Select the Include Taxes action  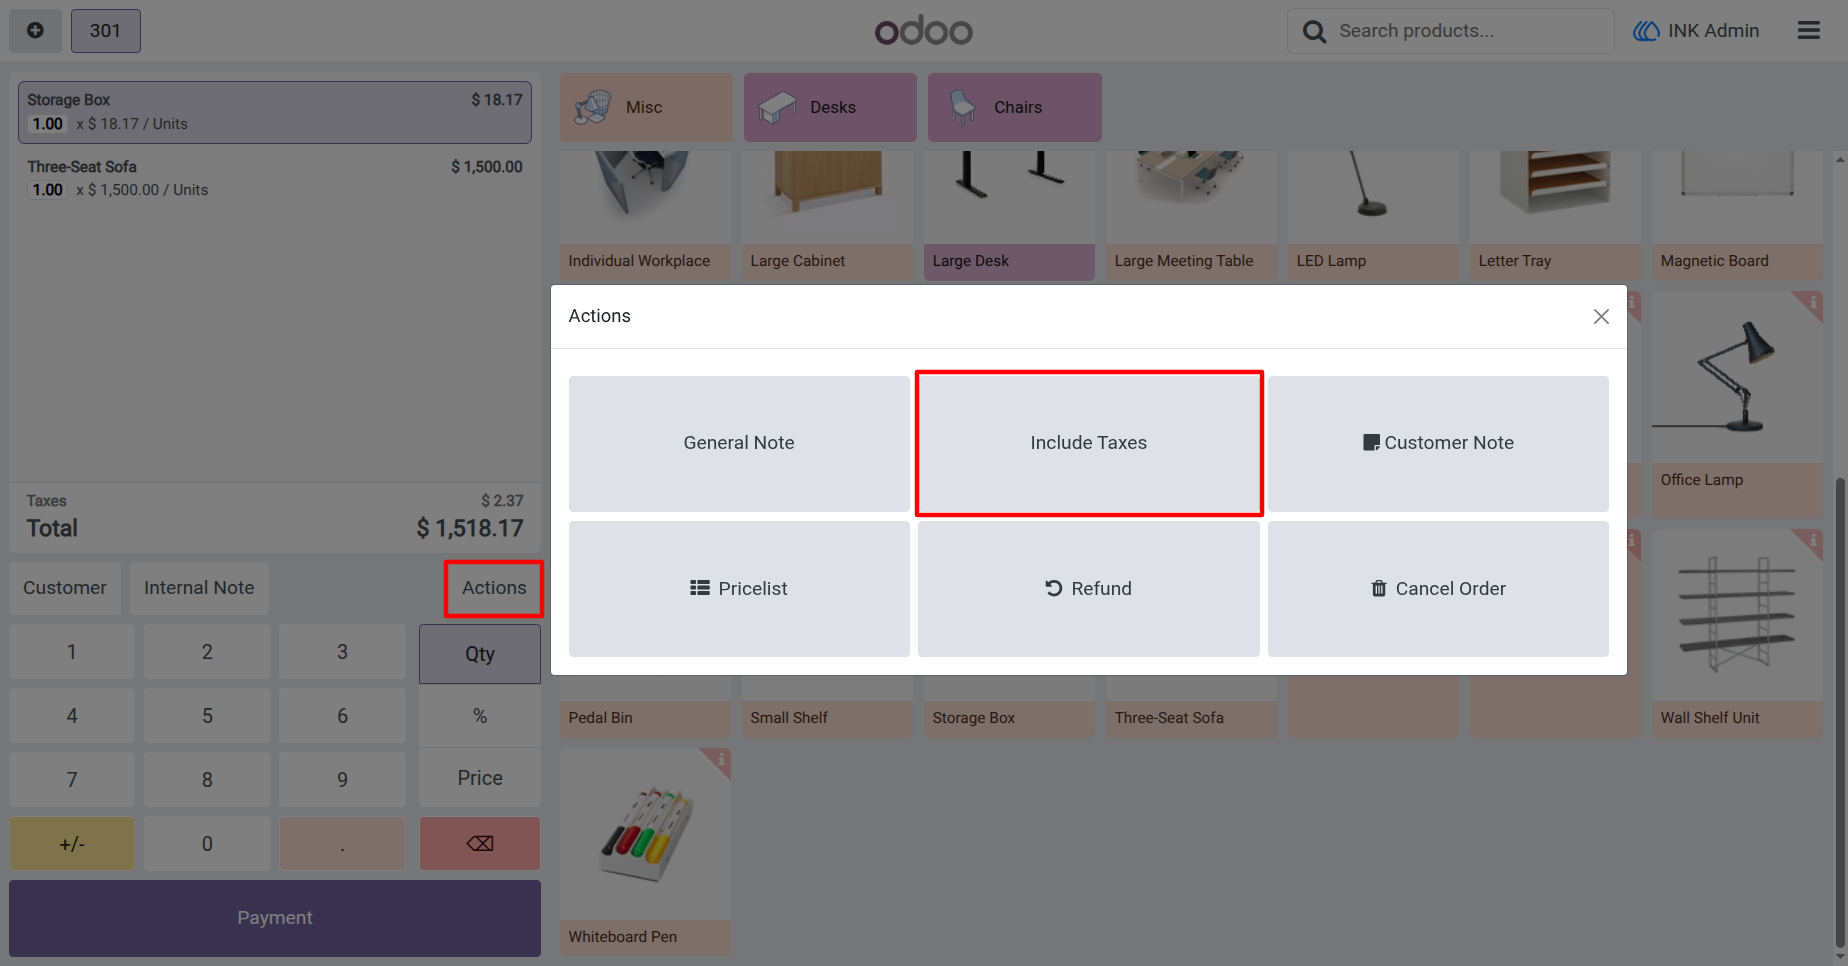click(1089, 443)
